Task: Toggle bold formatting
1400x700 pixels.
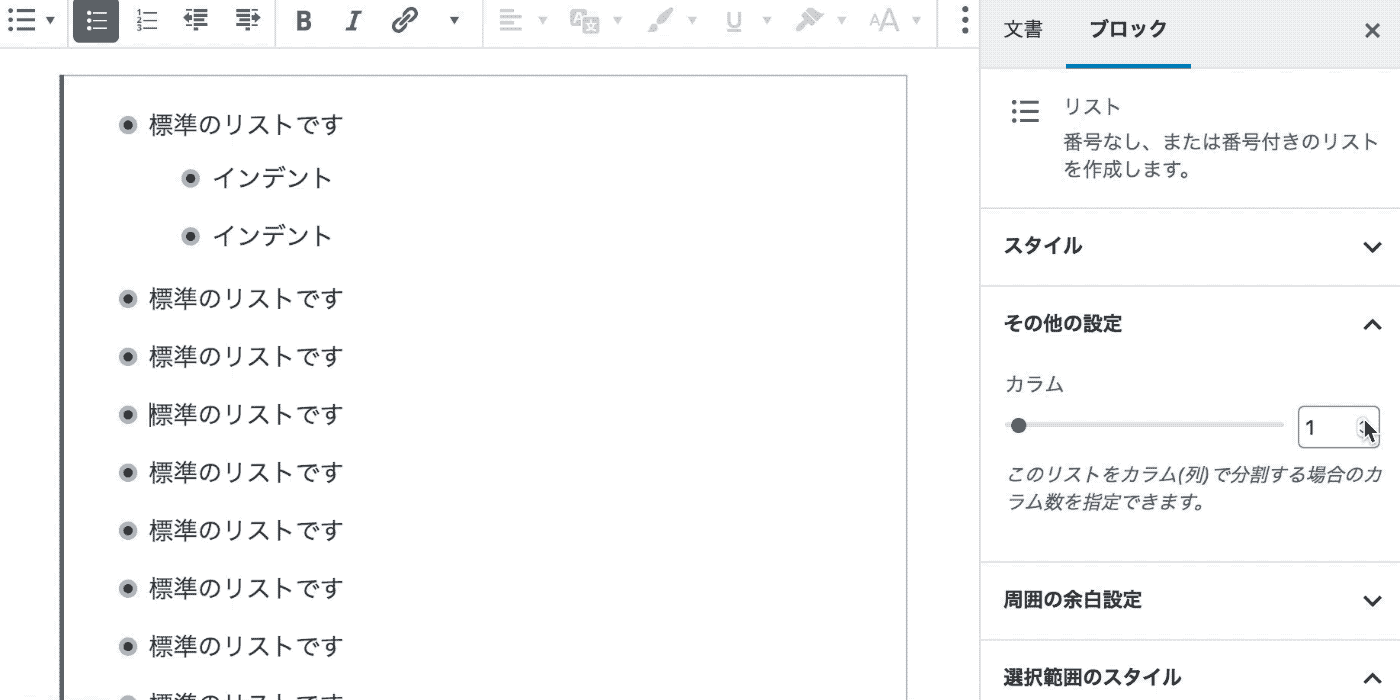Action: click(304, 21)
